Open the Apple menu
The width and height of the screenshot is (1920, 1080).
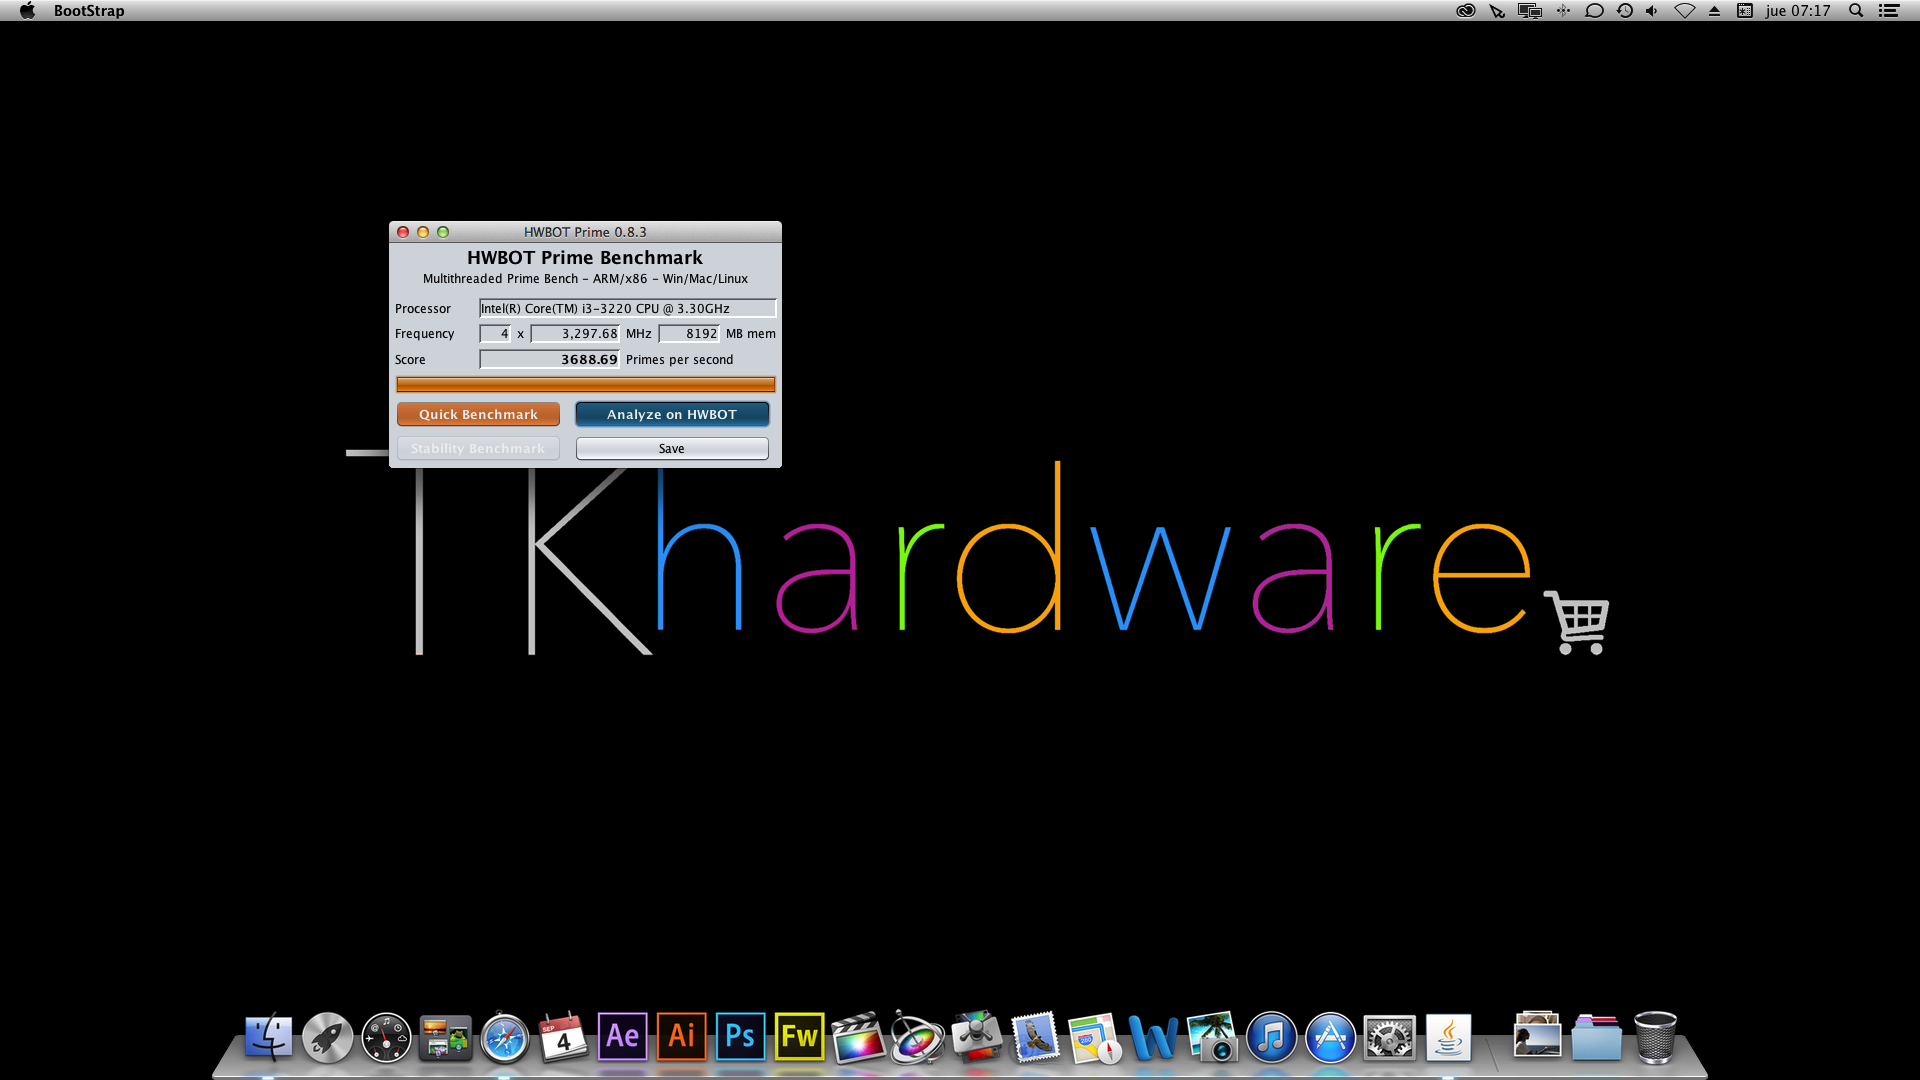pos(27,11)
